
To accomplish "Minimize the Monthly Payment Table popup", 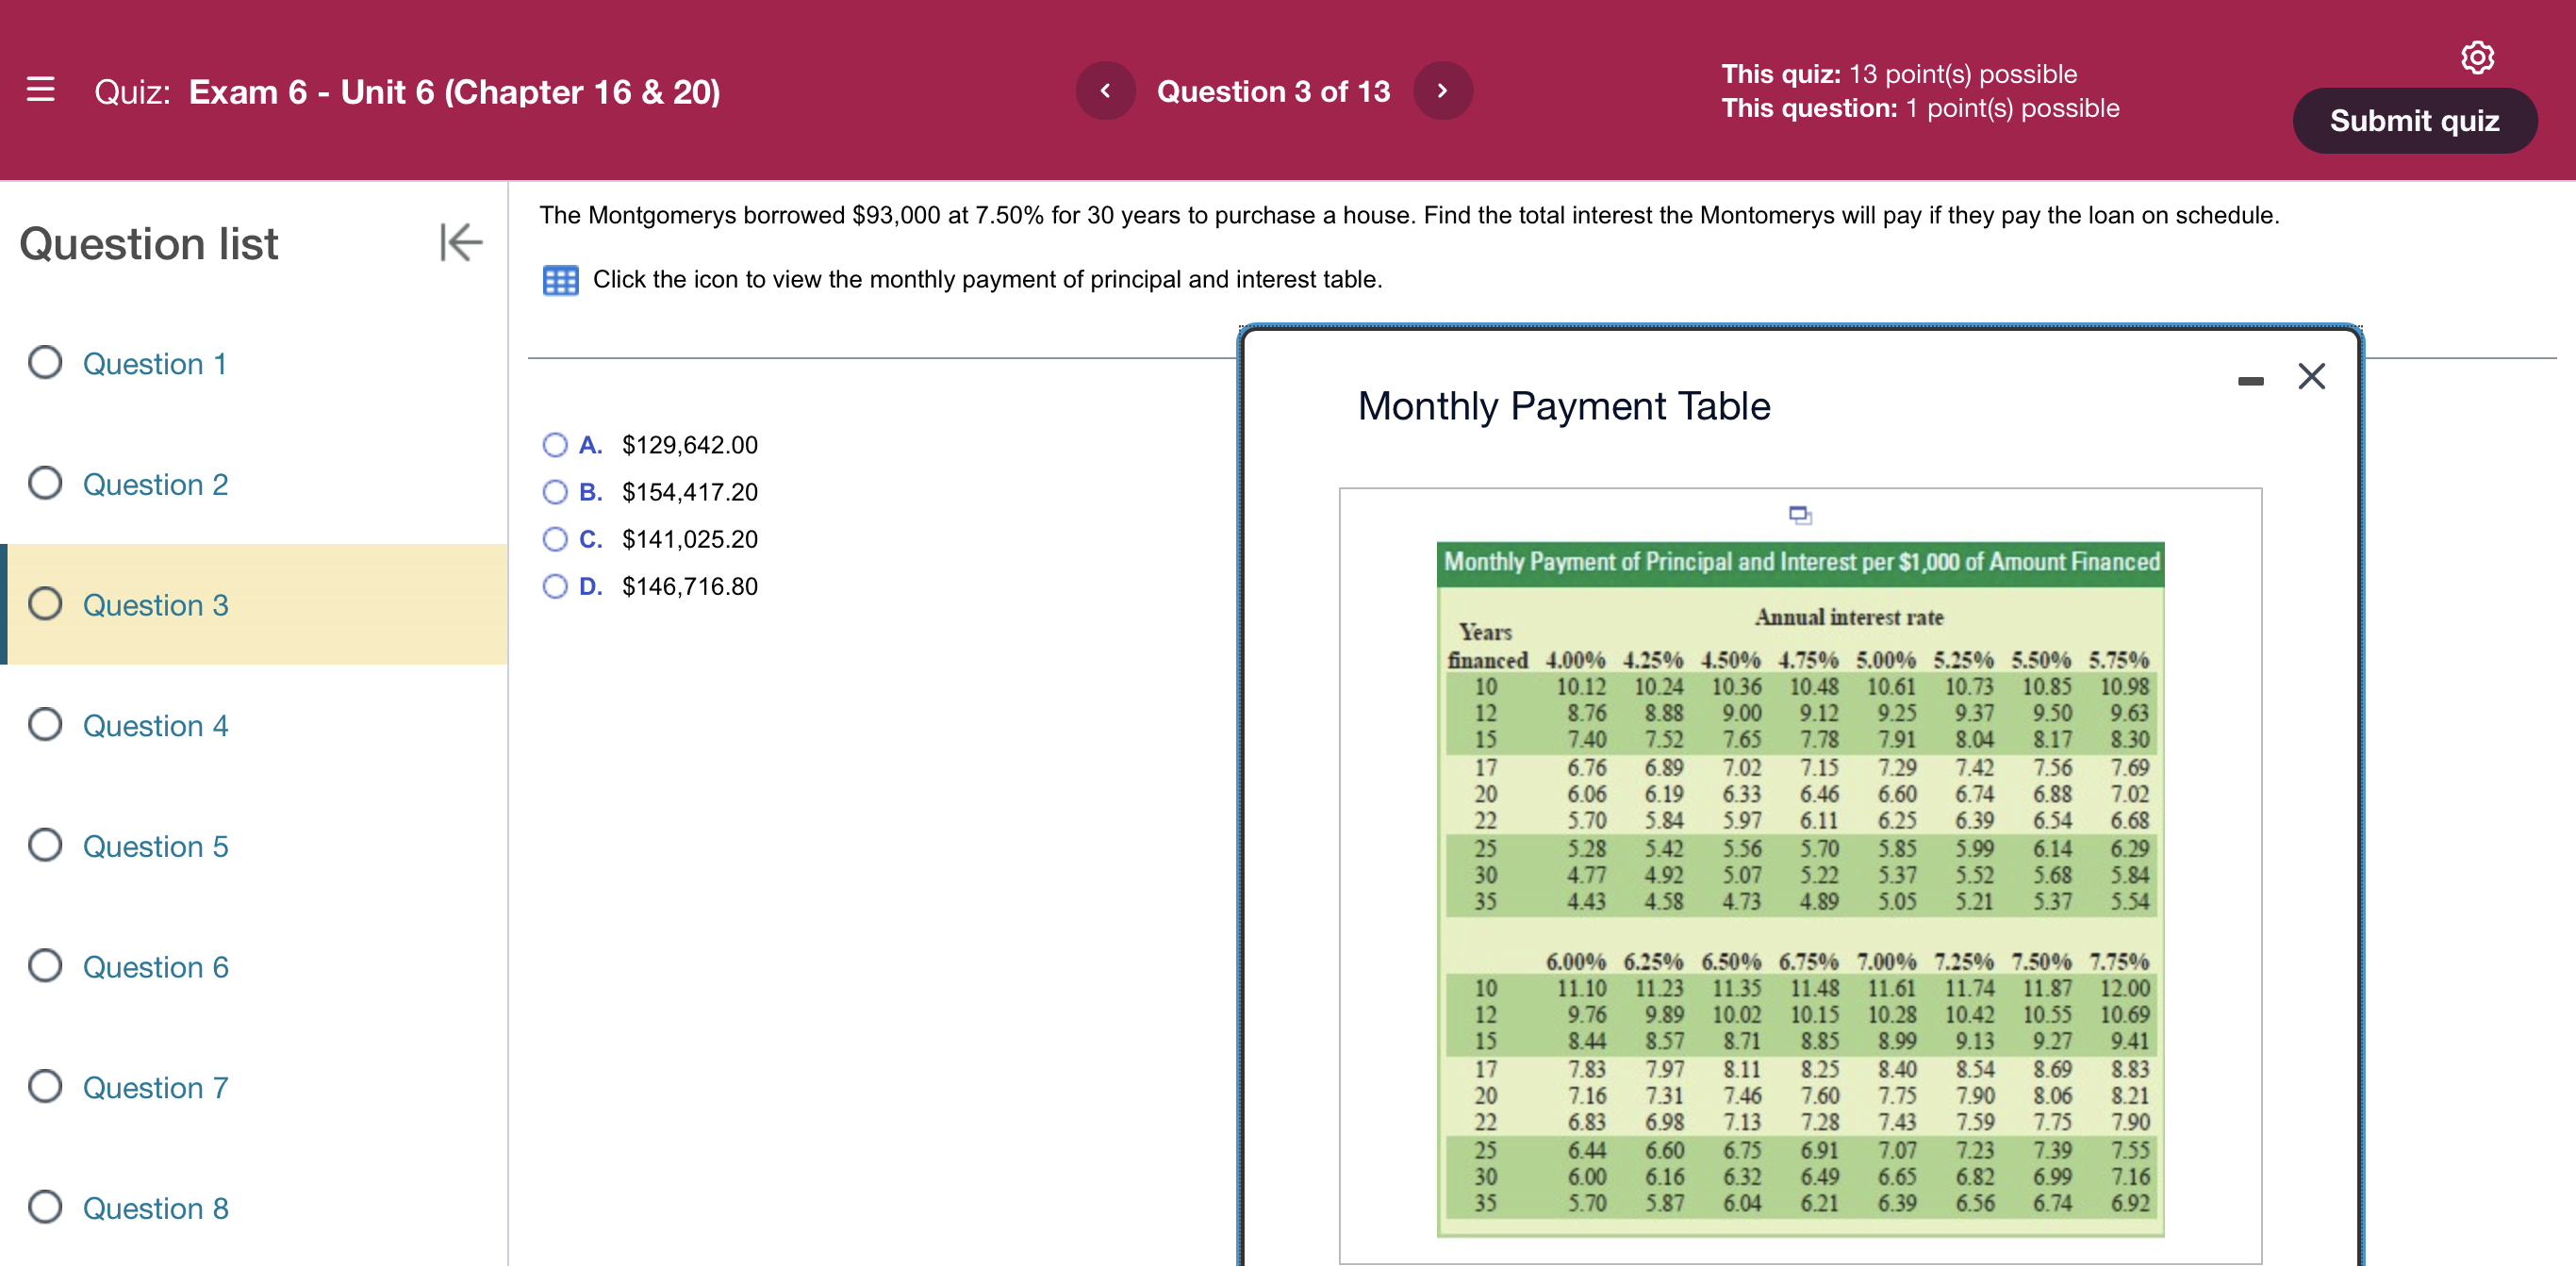I will point(2250,380).
